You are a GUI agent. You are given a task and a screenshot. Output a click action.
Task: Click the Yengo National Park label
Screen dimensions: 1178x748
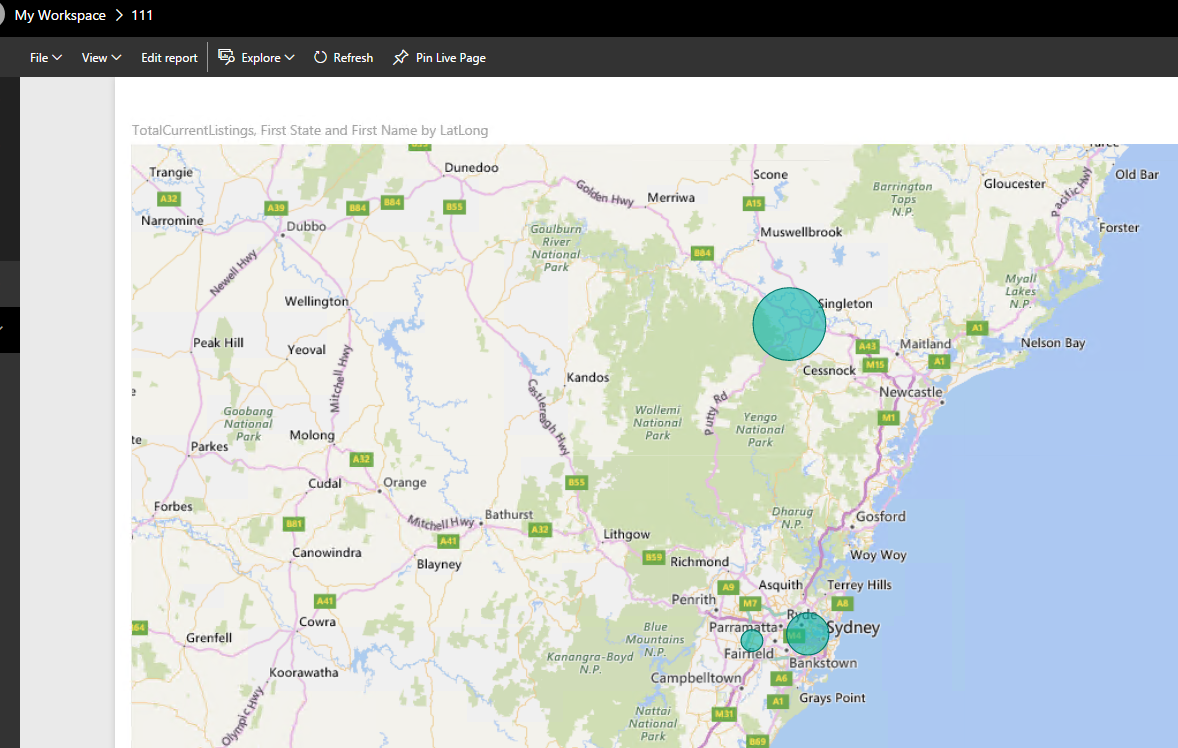(760, 429)
